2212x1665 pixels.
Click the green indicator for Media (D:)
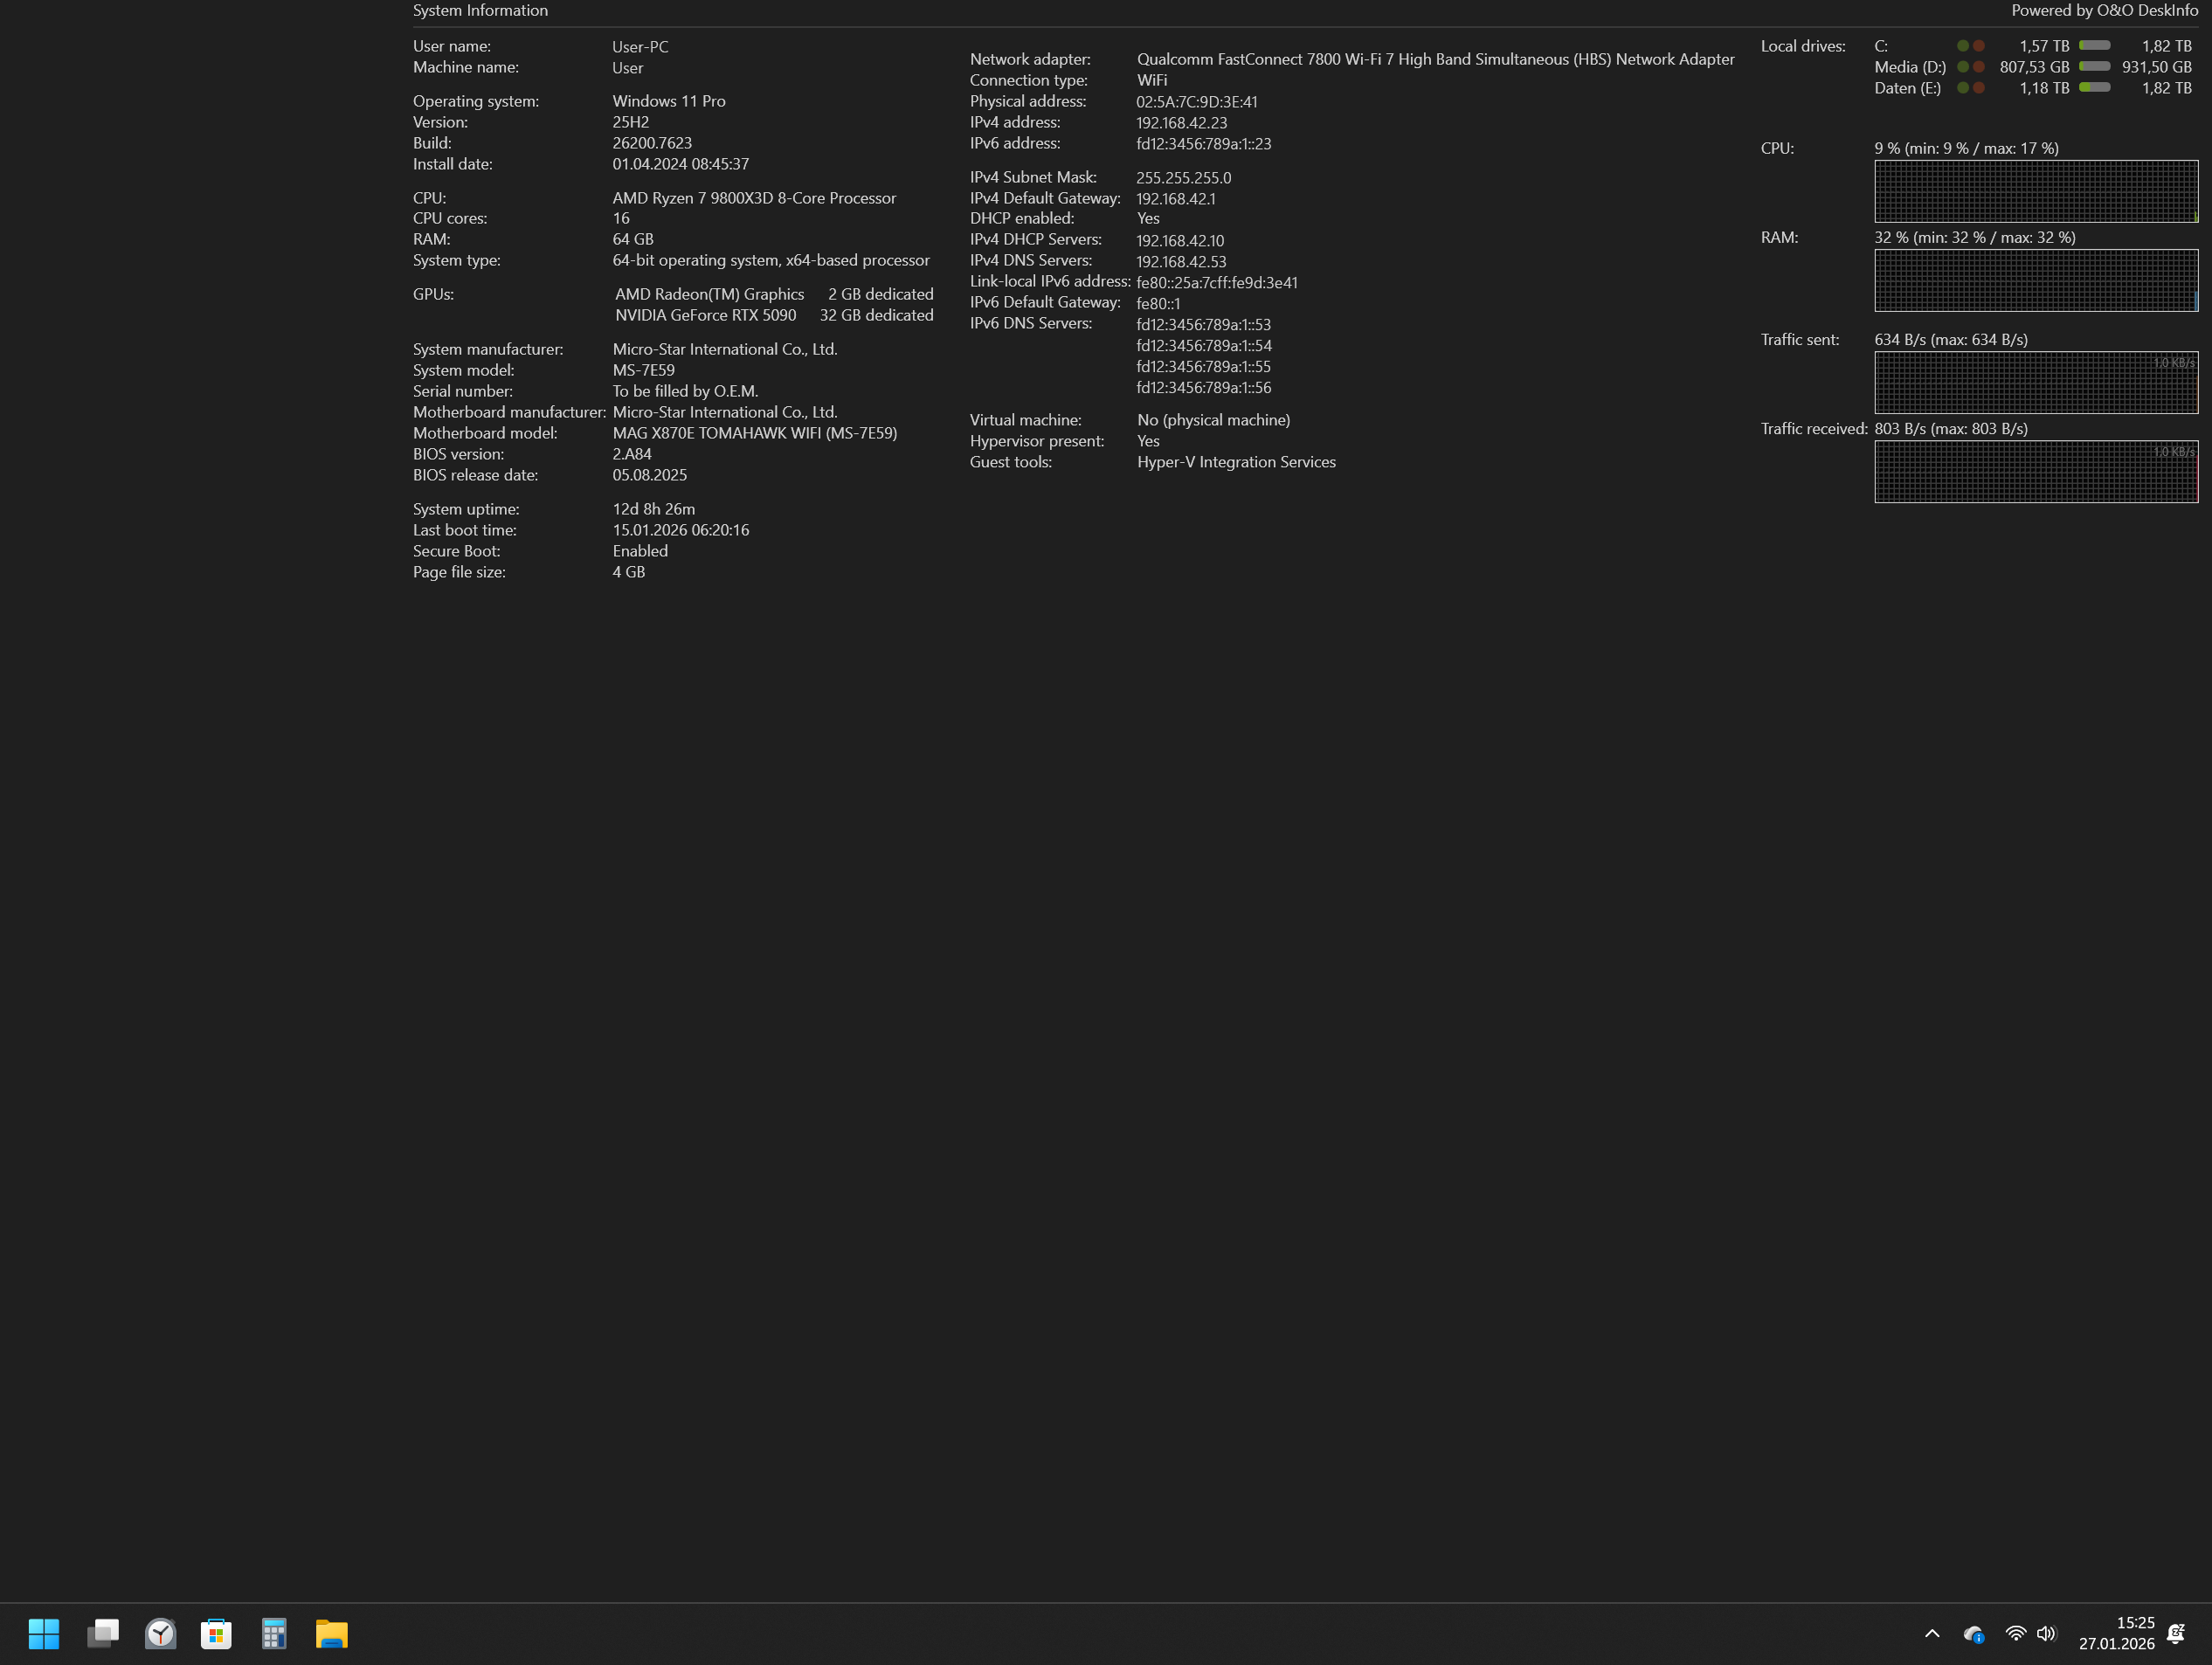(x=1963, y=67)
